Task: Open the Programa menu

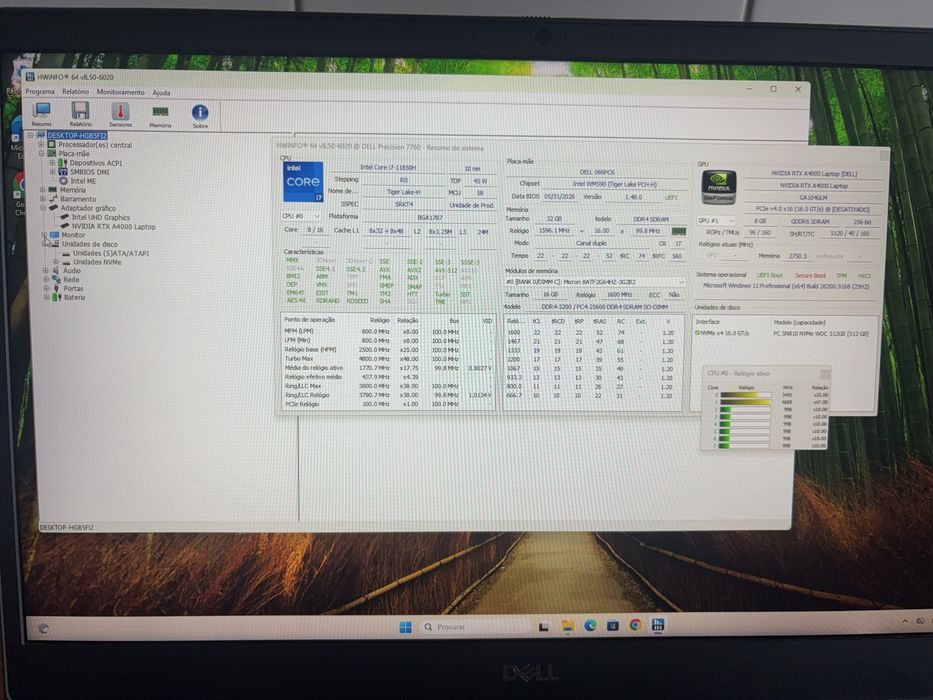Action: 40,92
